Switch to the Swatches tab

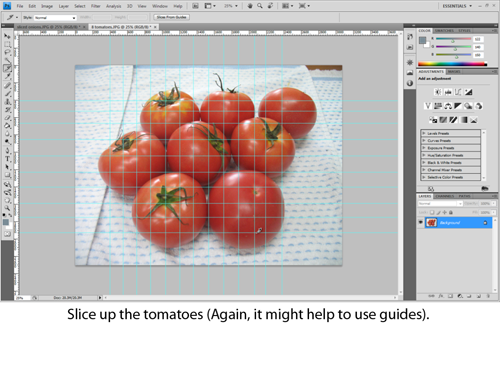click(x=444, y=31)
